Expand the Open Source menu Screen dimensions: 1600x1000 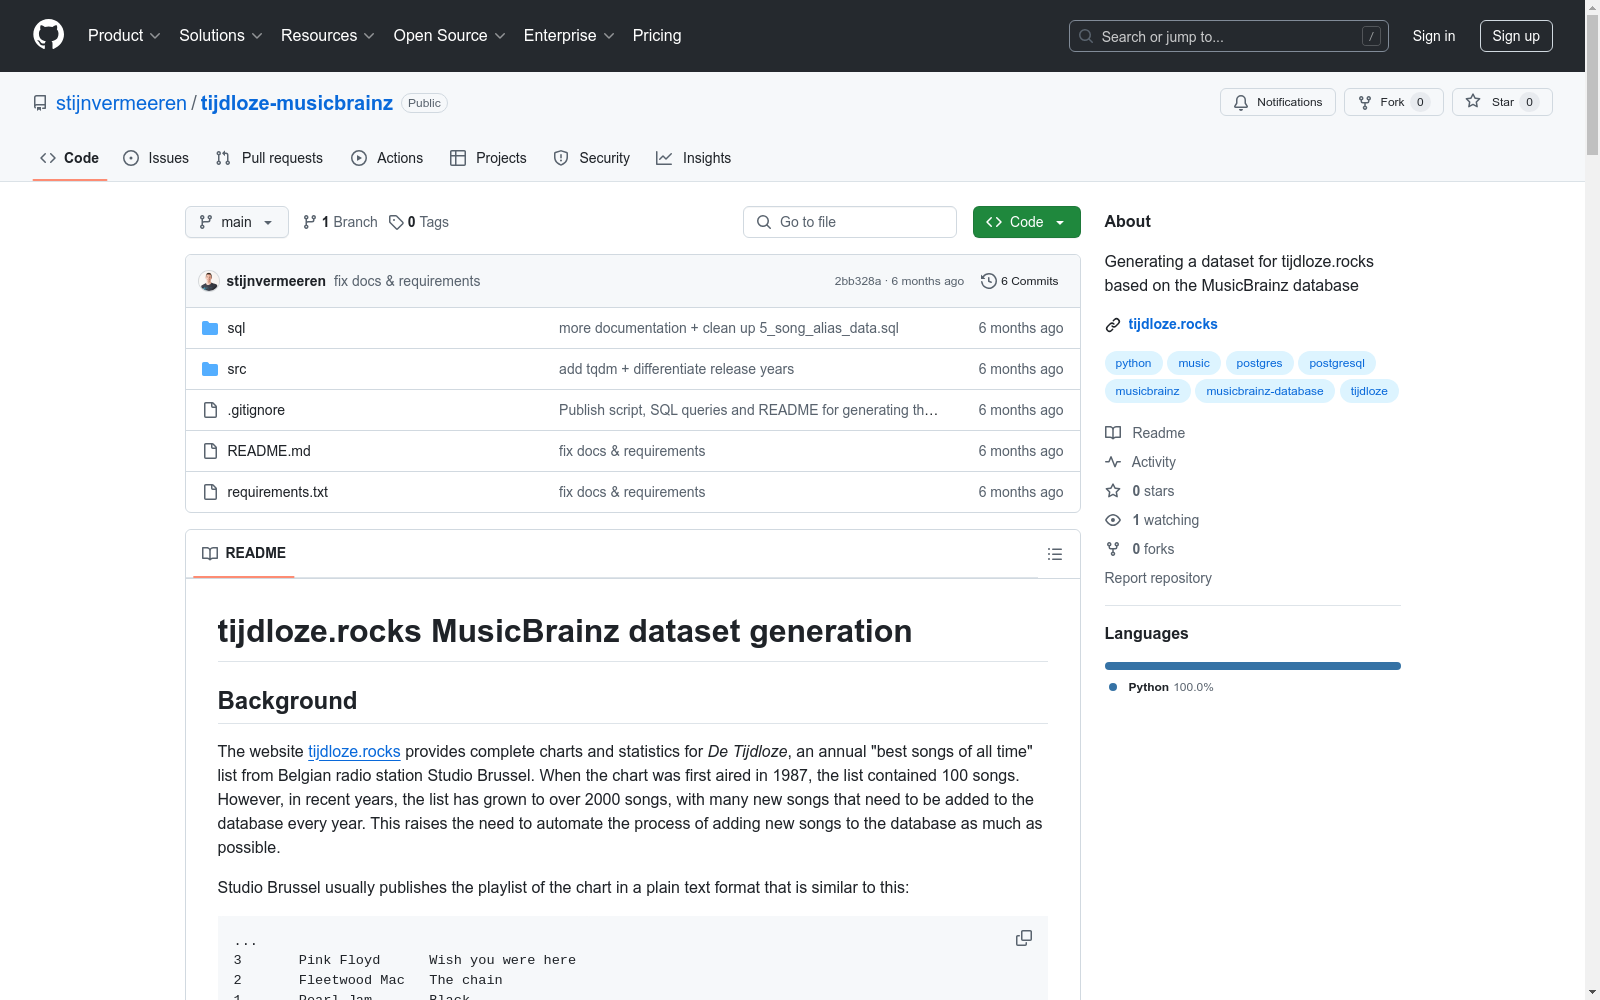coord(450,36)
